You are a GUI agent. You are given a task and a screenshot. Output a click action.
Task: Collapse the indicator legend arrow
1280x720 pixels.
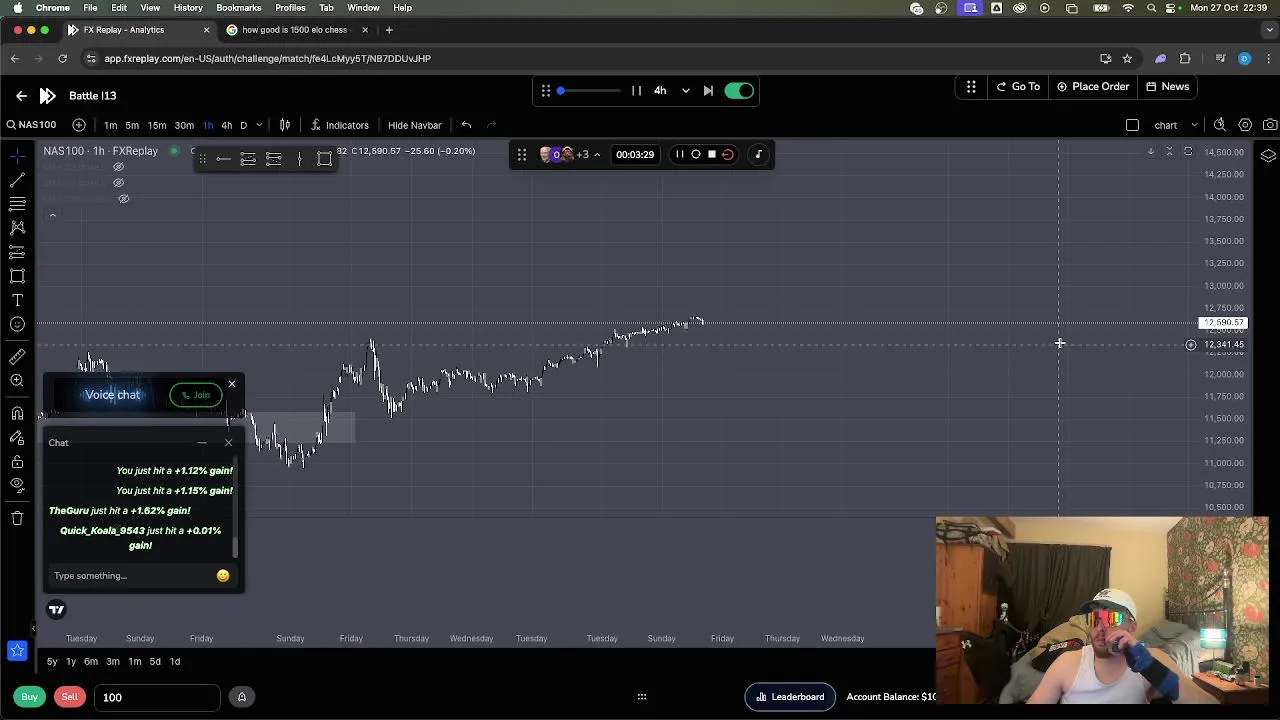[x=52, y=215]
